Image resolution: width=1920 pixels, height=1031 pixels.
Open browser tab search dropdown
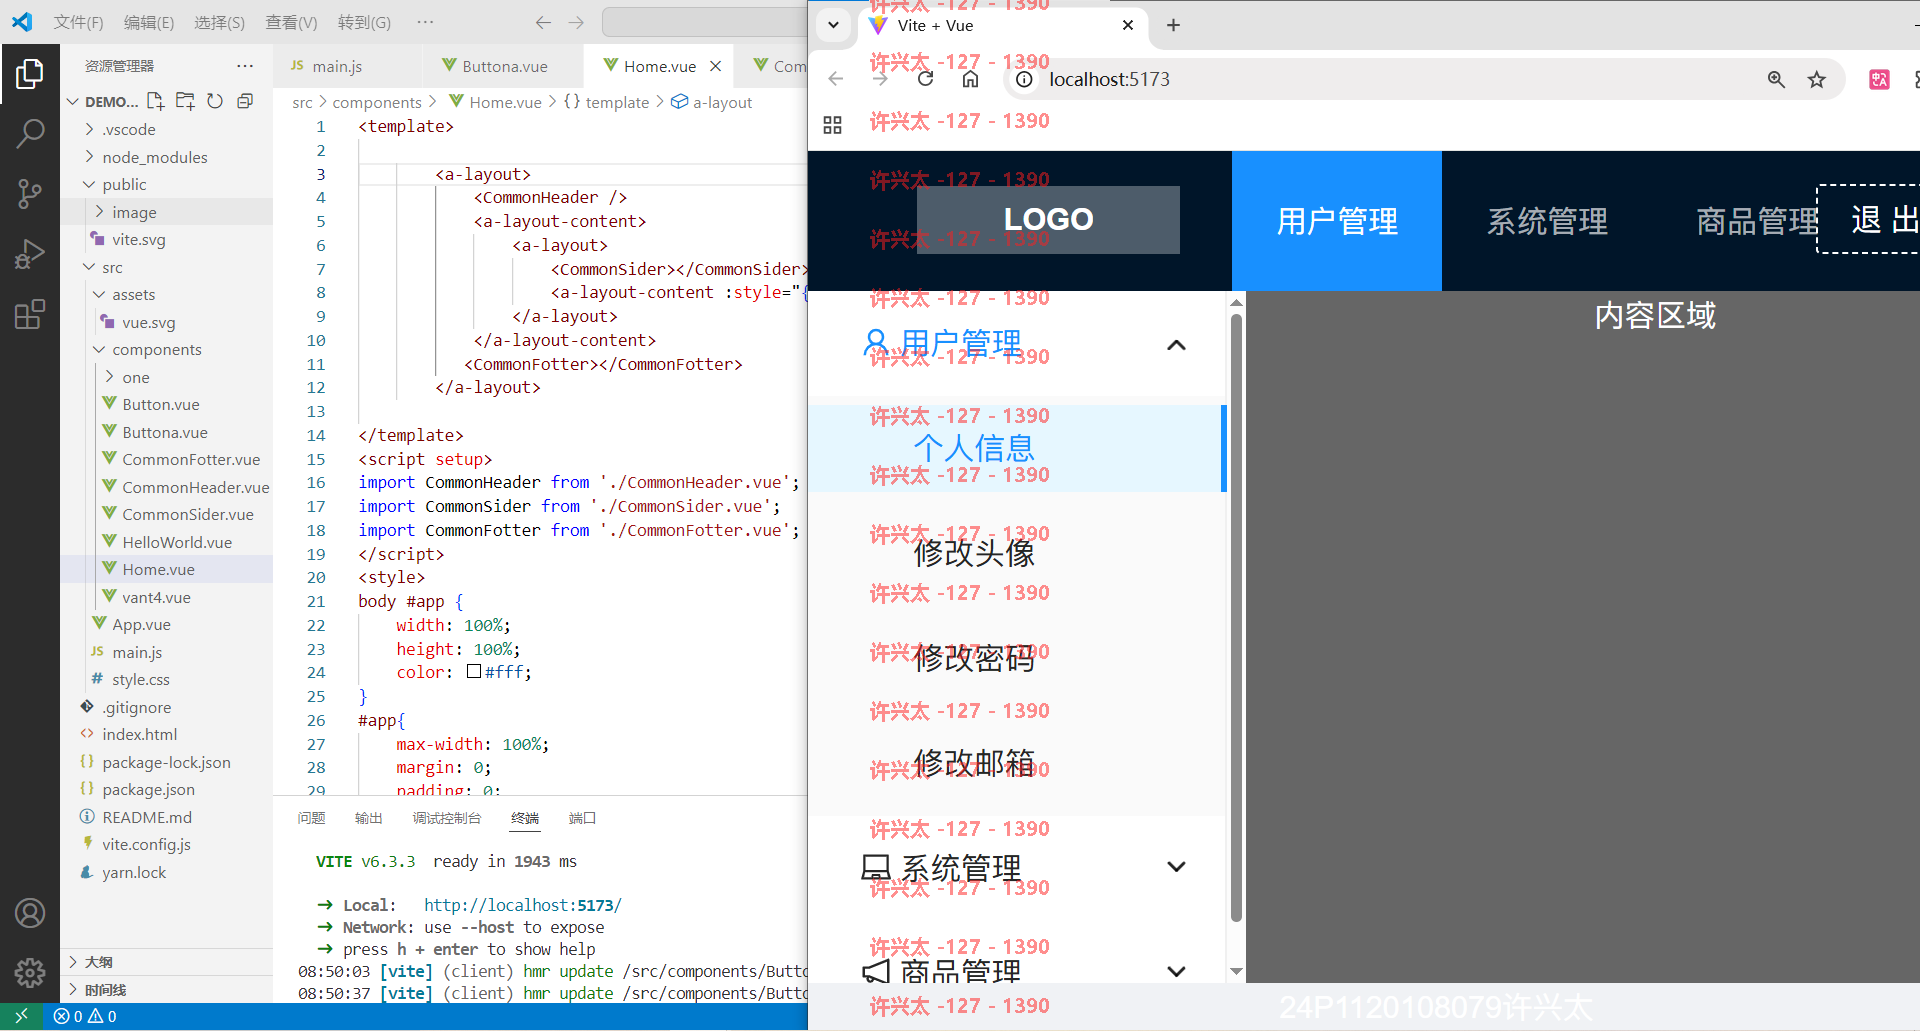833,25
